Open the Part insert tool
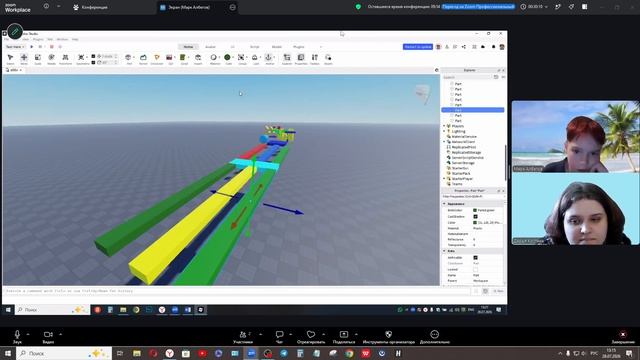The height and width of the screenshot is (360, 640). pyautogui.click(x=128, y=59)
